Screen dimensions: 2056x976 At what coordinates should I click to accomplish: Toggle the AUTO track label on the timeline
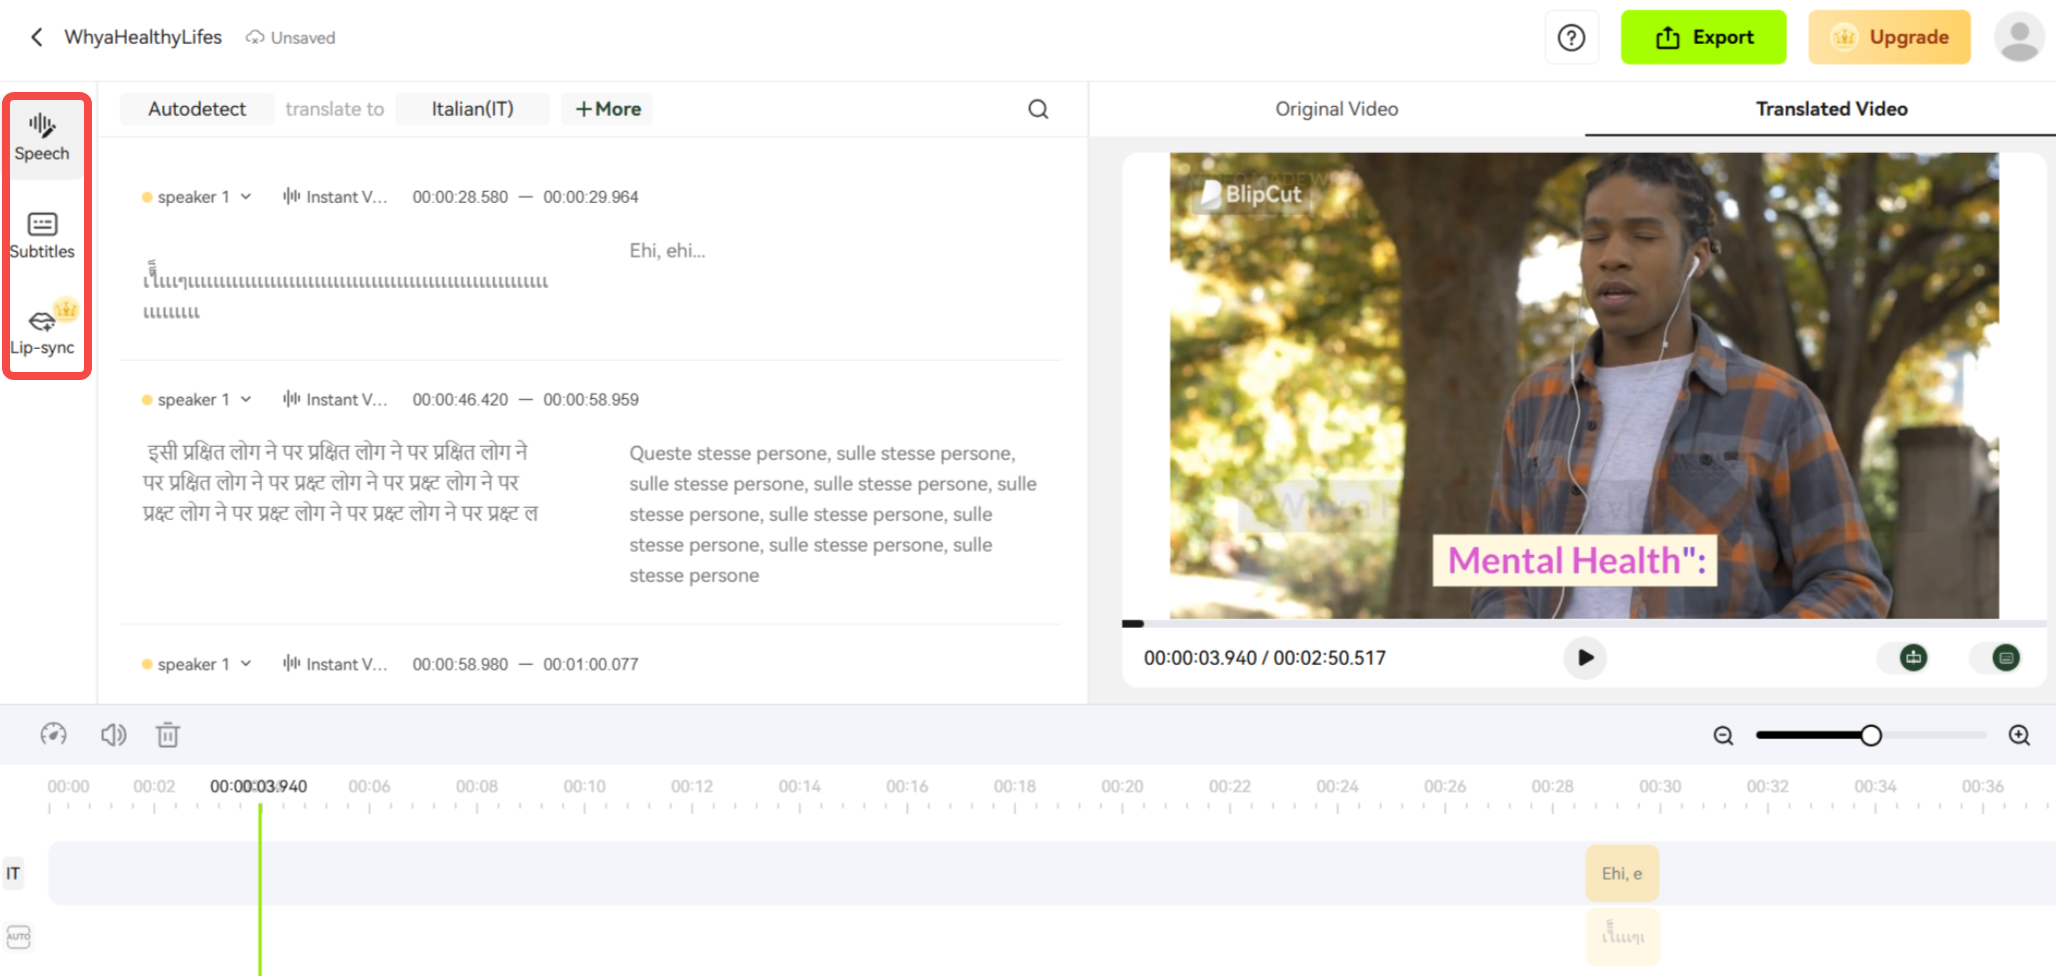[17, 937]
